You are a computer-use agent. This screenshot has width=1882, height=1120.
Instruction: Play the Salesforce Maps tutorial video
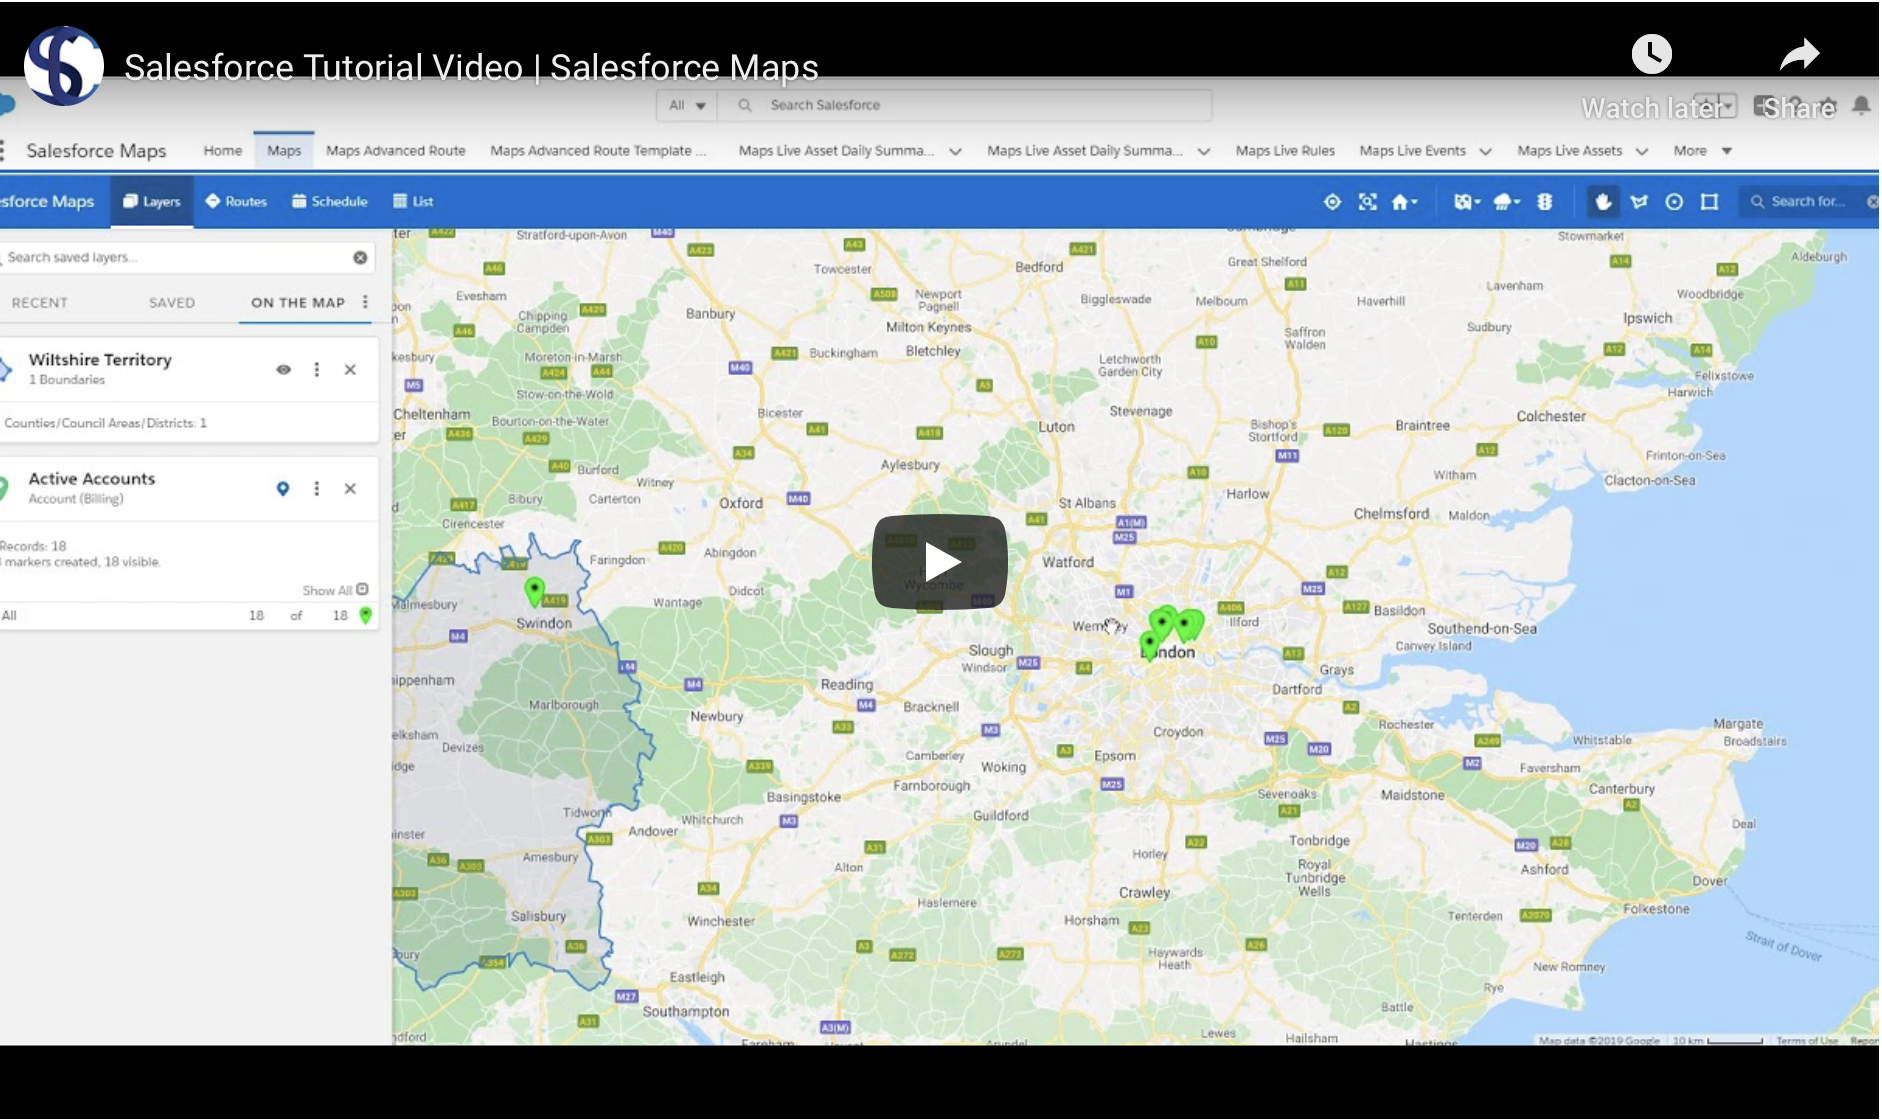pyautogui.click(x=940, y=561)
